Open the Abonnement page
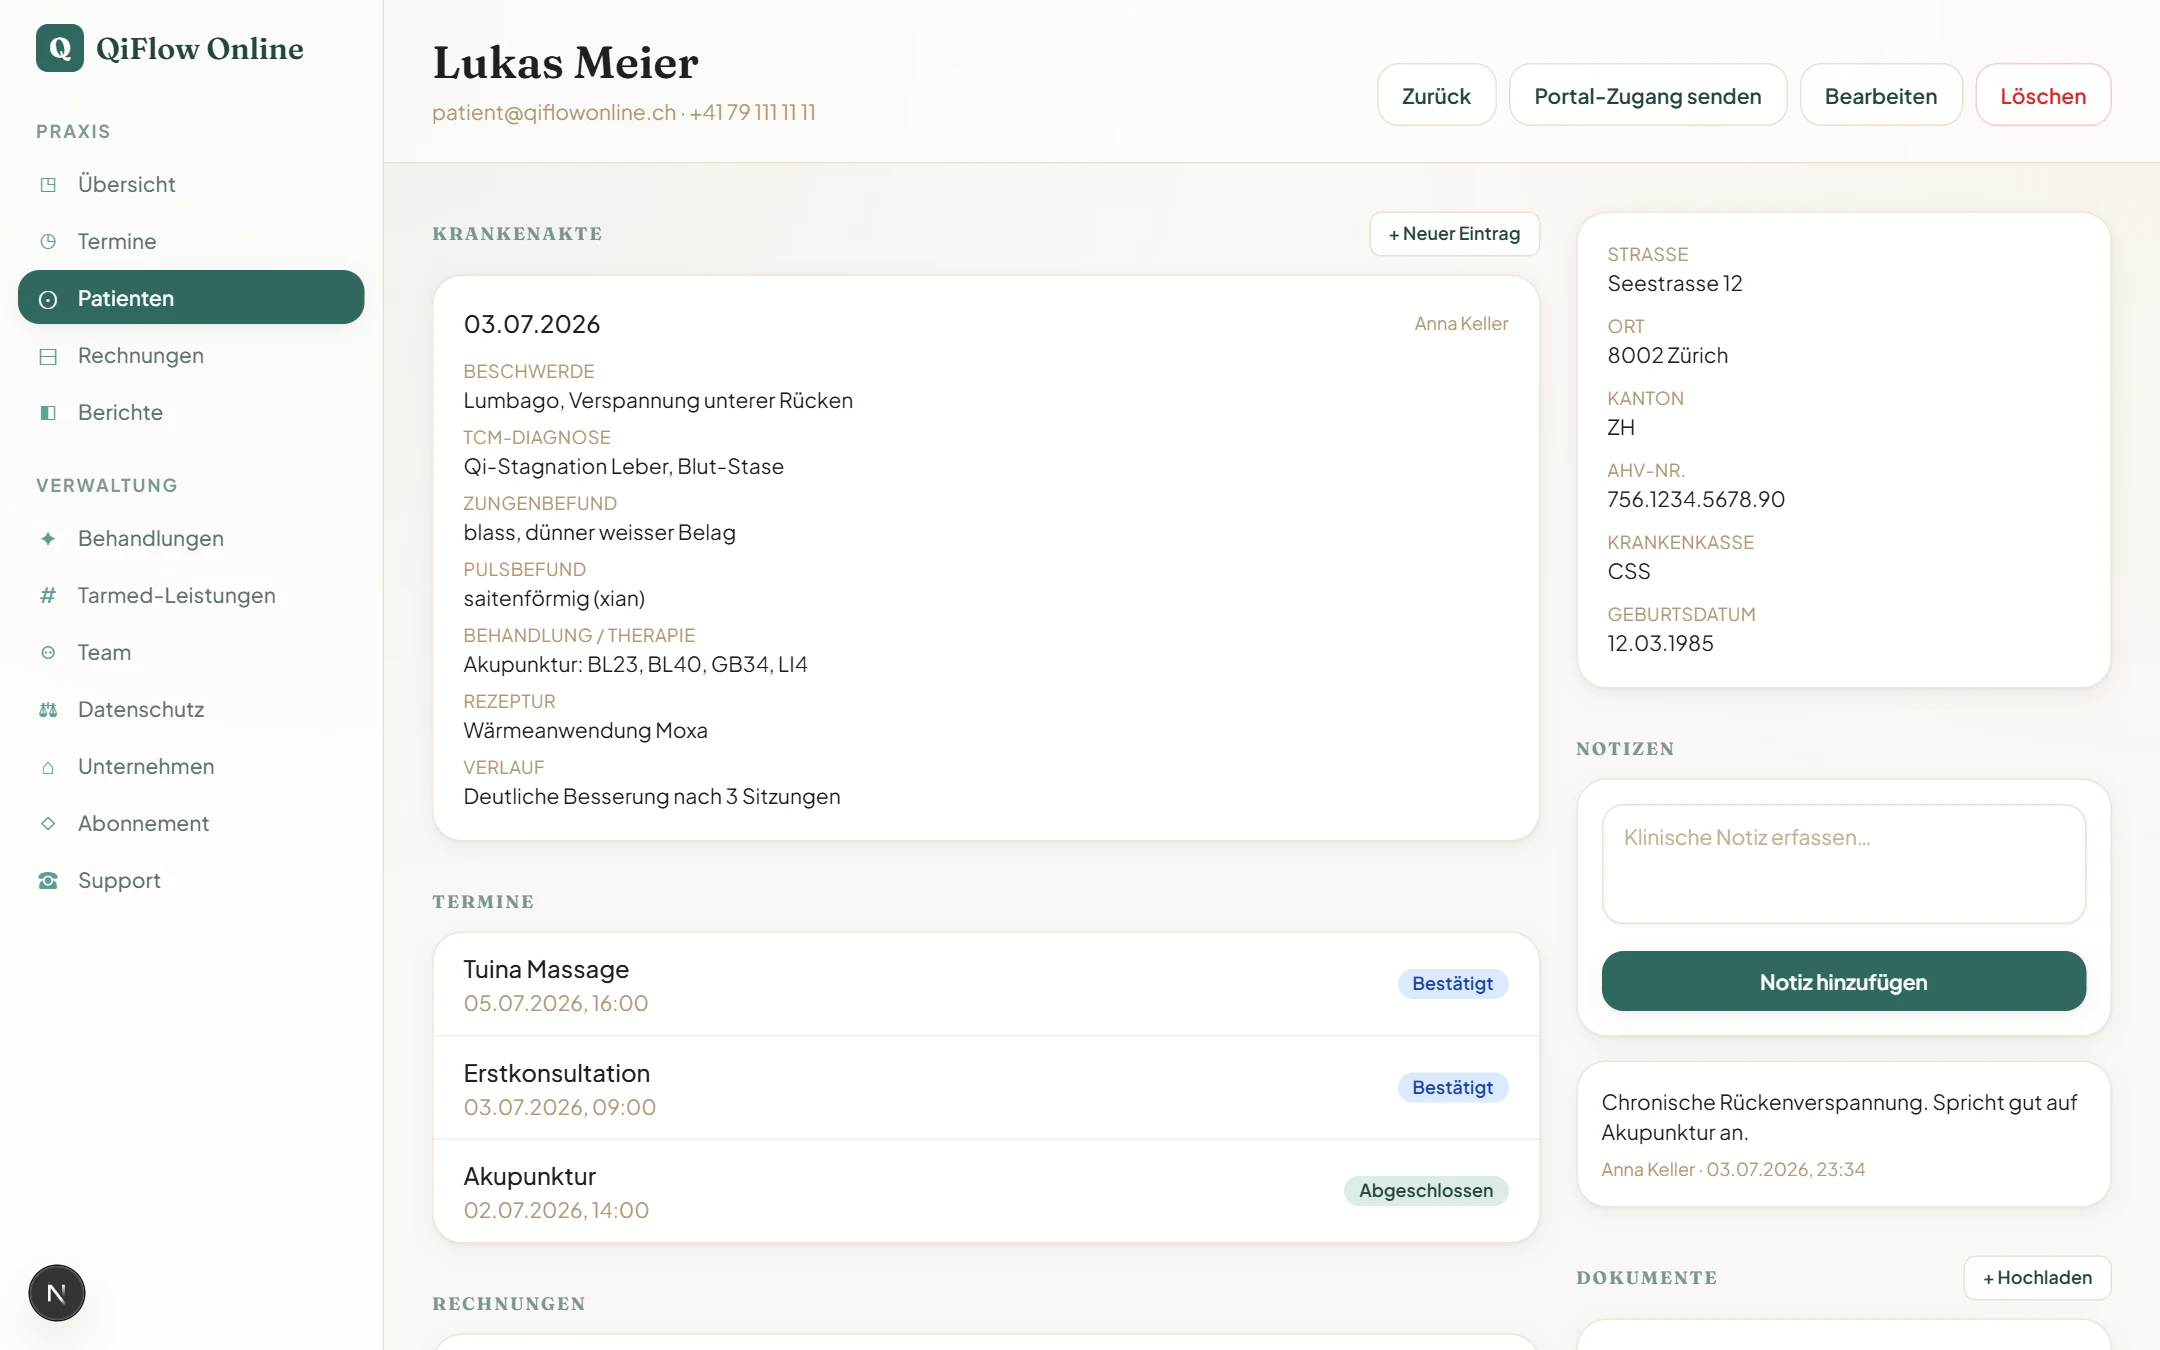 point(191,823)
